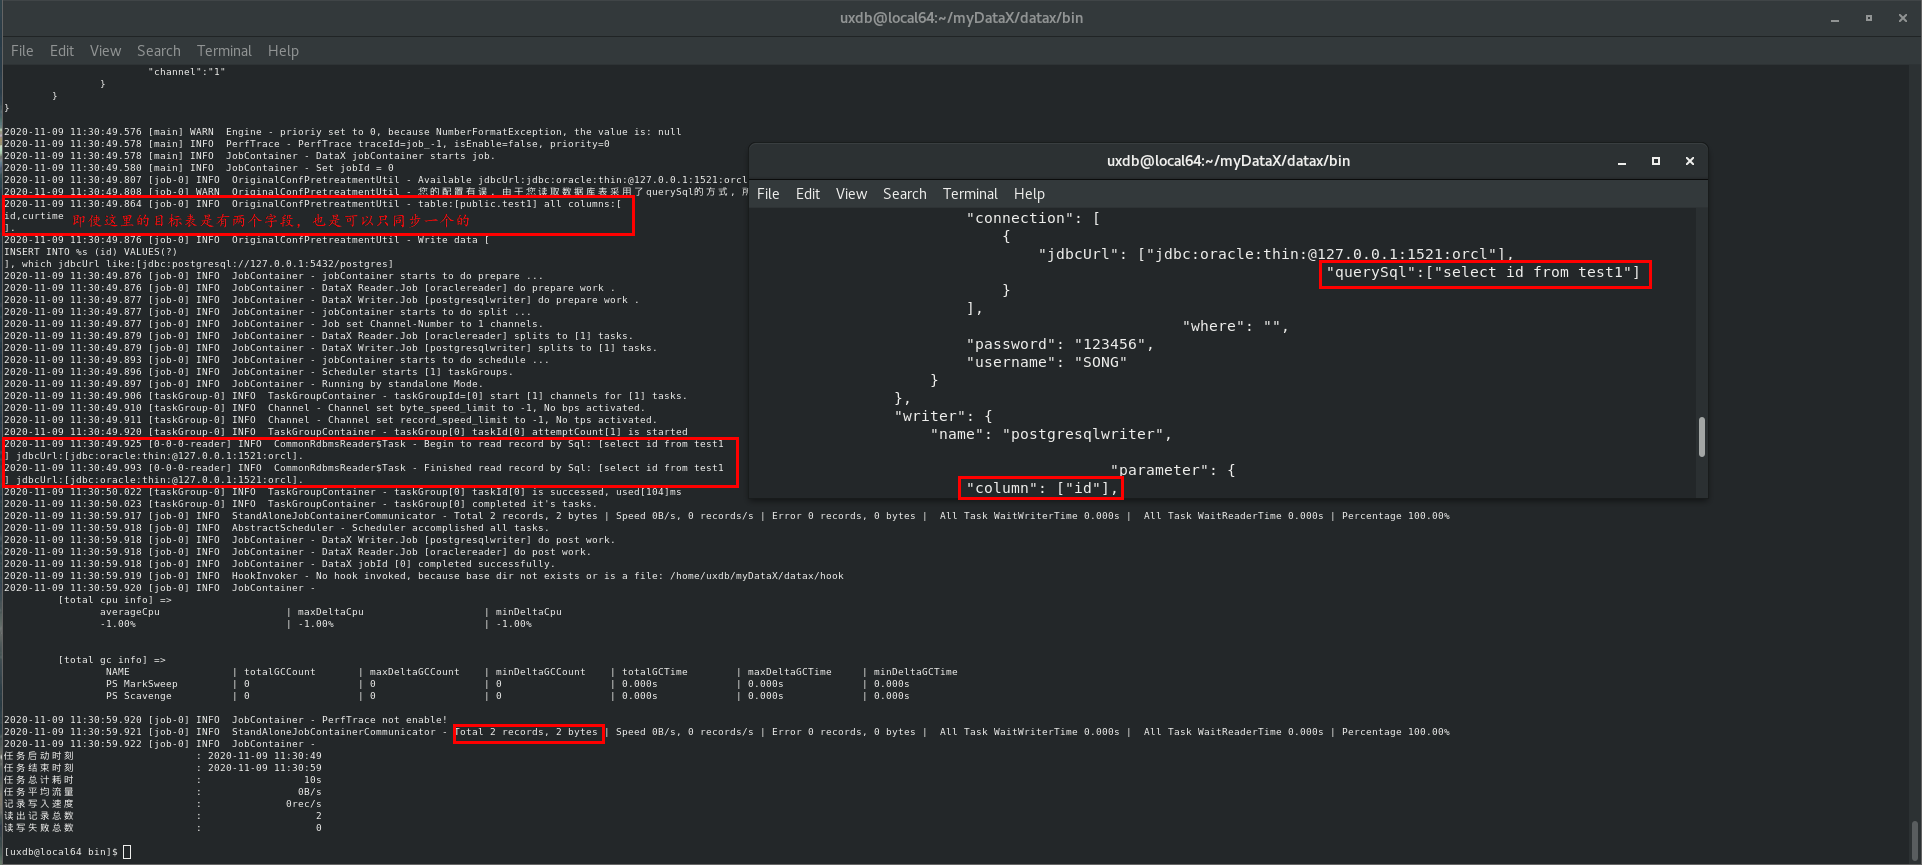The width and height of the screenshot is (1922, 865).
Task: Open Search menu in front terminal window
Action: 905,194
